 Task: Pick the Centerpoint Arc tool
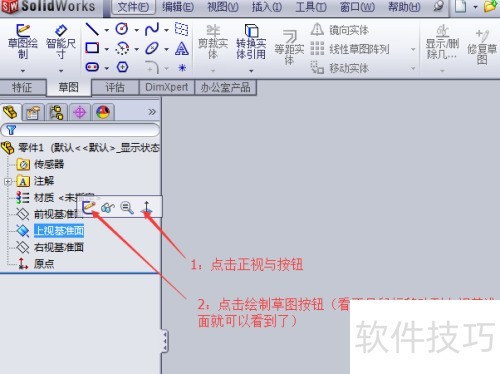point(122,49)
